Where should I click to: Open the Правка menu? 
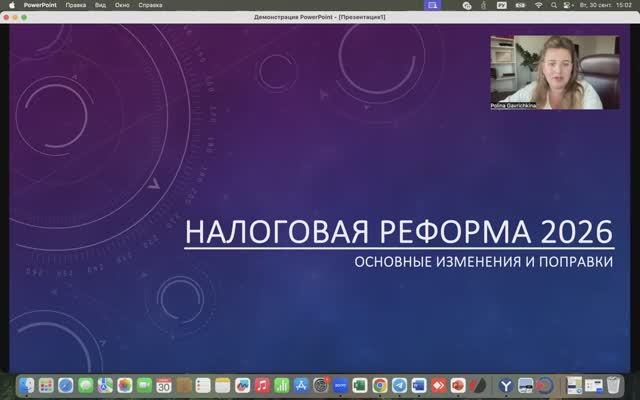tap(76, 5)
